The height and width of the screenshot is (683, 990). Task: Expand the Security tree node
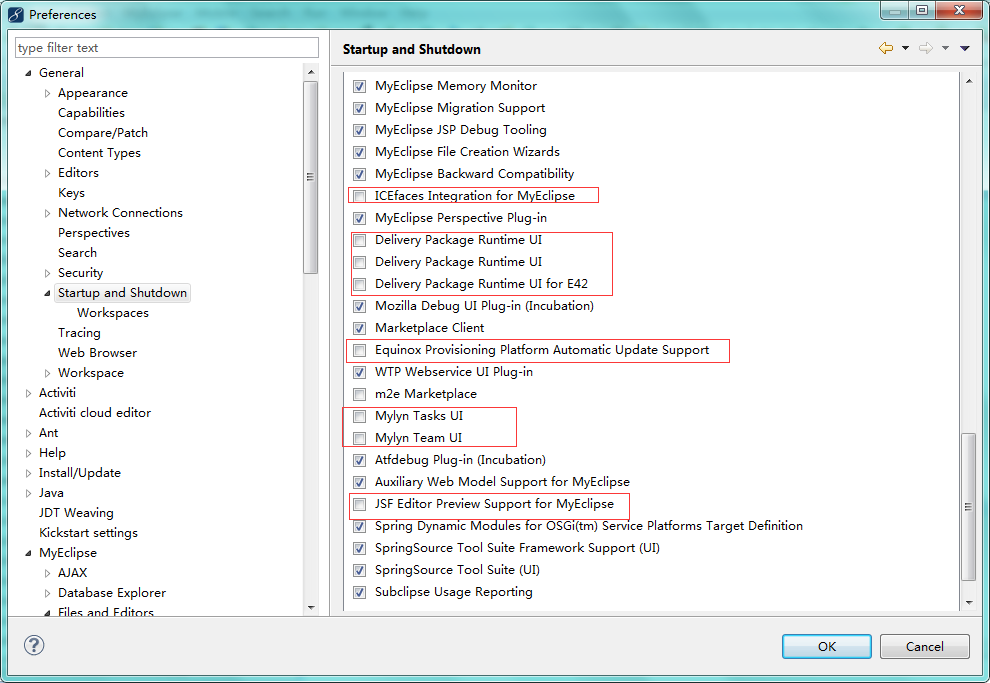(x=47, y=273)
